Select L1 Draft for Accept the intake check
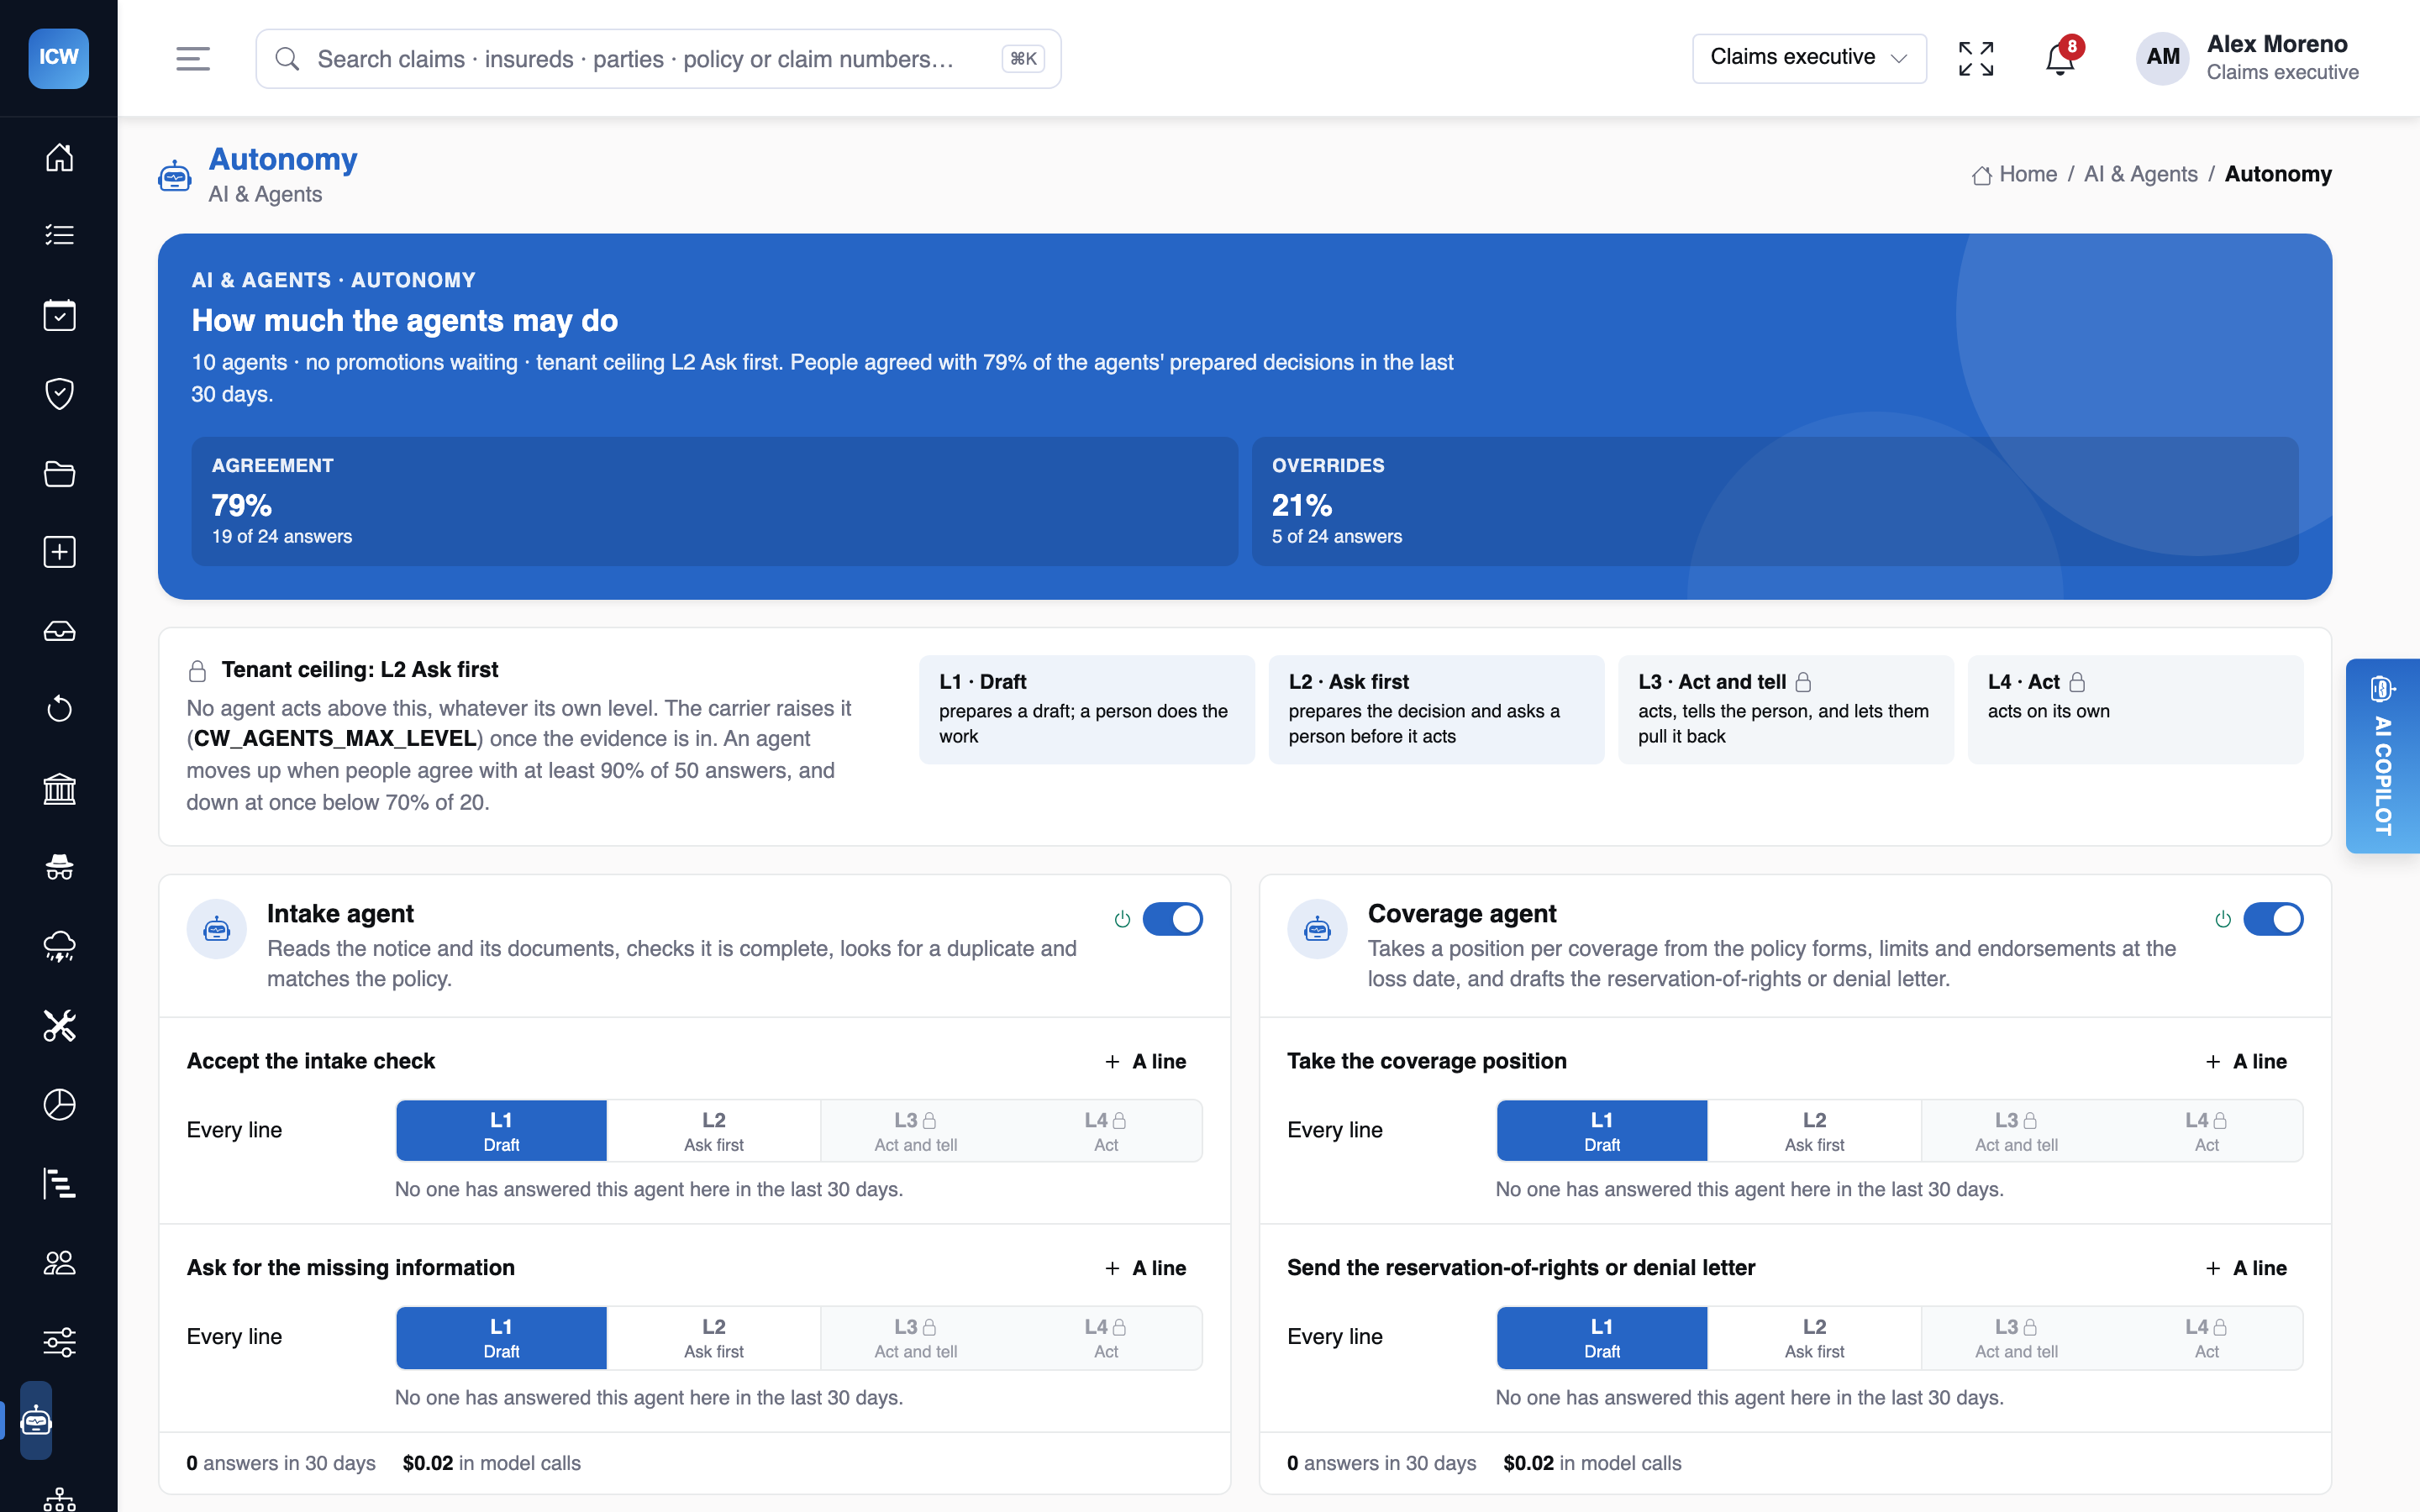Image resolution: width=2420 pixels, height=1512 pixels. (501, 1131)
